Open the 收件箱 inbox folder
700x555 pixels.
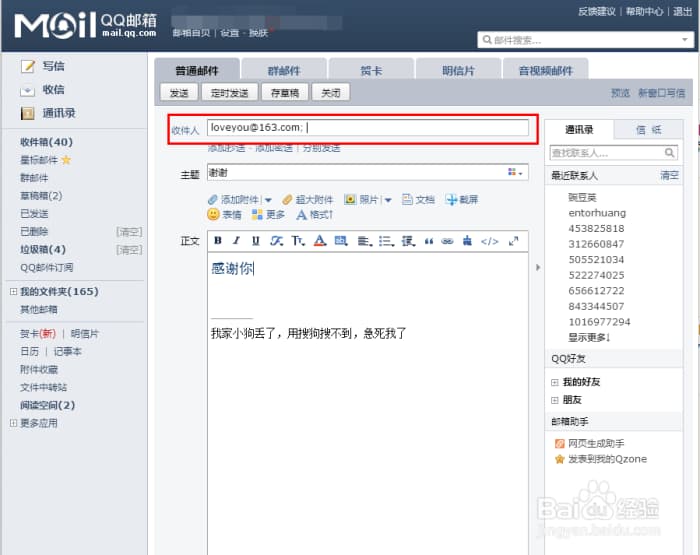pyautogui.click(x=46, y=142)
